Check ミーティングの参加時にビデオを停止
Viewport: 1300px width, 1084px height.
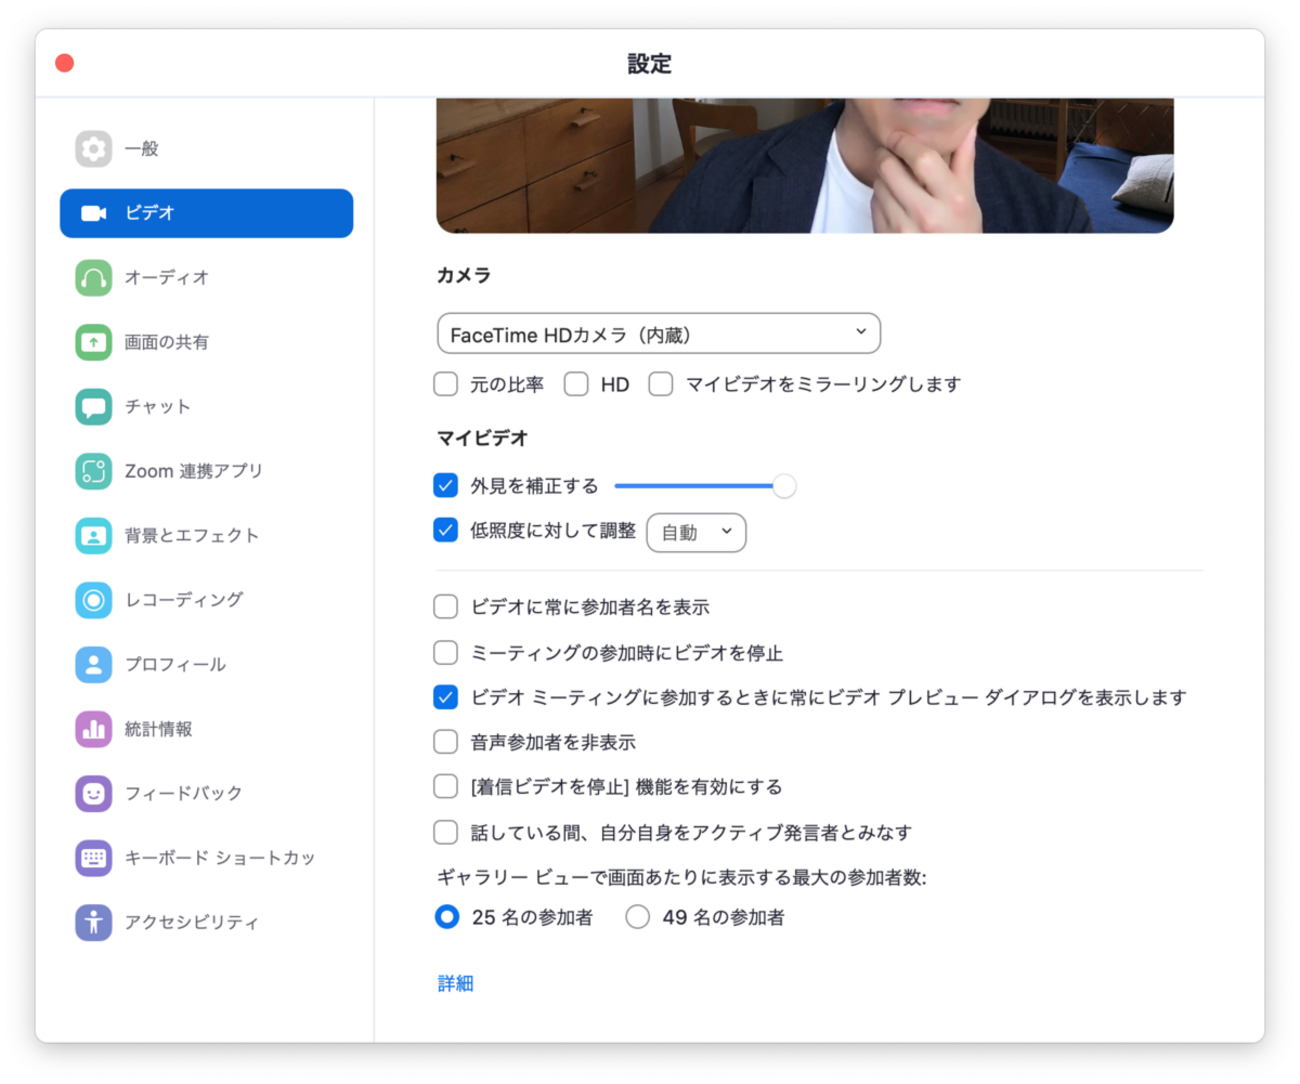click(446, 653)
